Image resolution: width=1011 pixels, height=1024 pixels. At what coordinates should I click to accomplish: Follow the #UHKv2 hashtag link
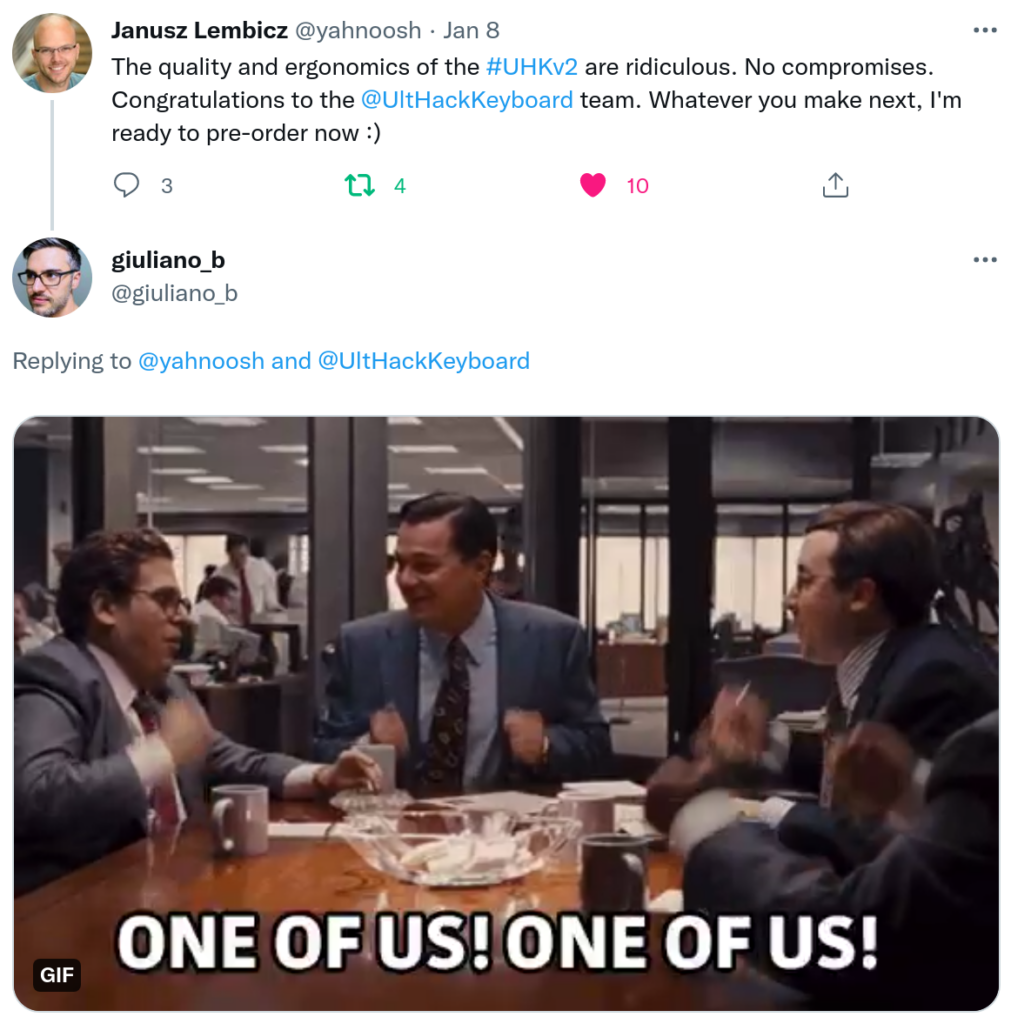[x=532, y=67]
